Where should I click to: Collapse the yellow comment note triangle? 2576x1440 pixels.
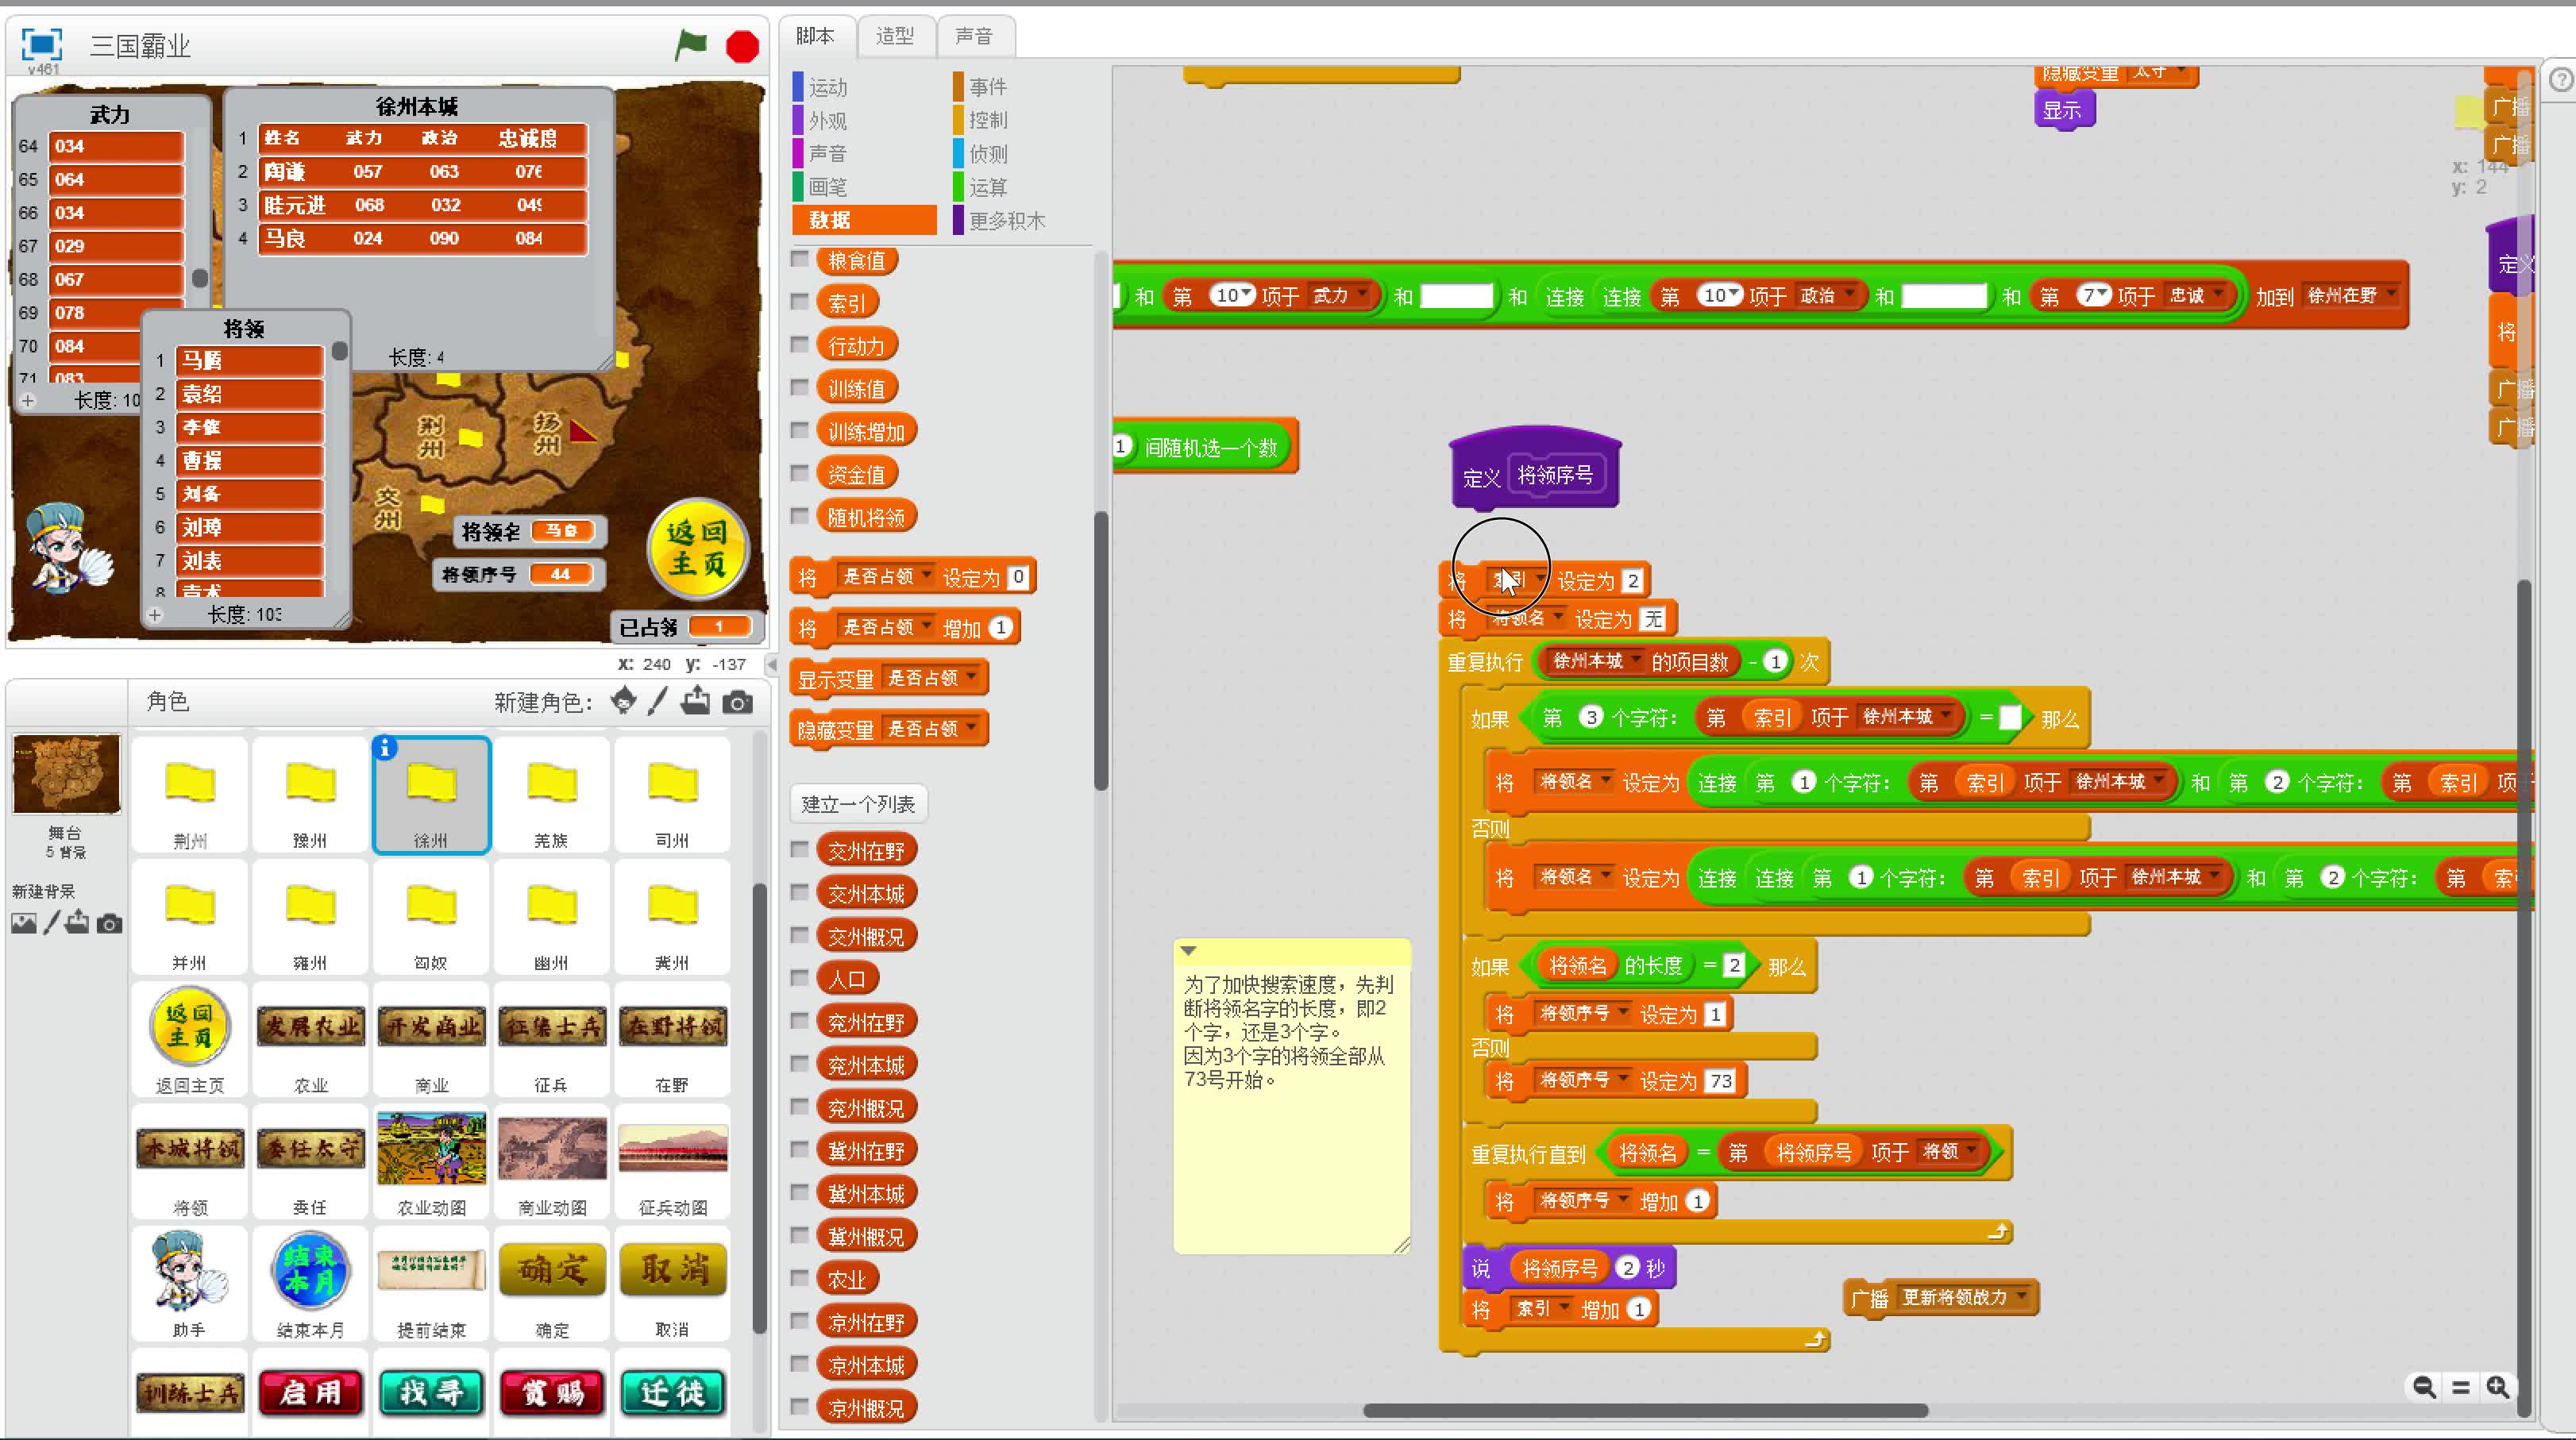pyautogui.click(x=1188, y=950)
